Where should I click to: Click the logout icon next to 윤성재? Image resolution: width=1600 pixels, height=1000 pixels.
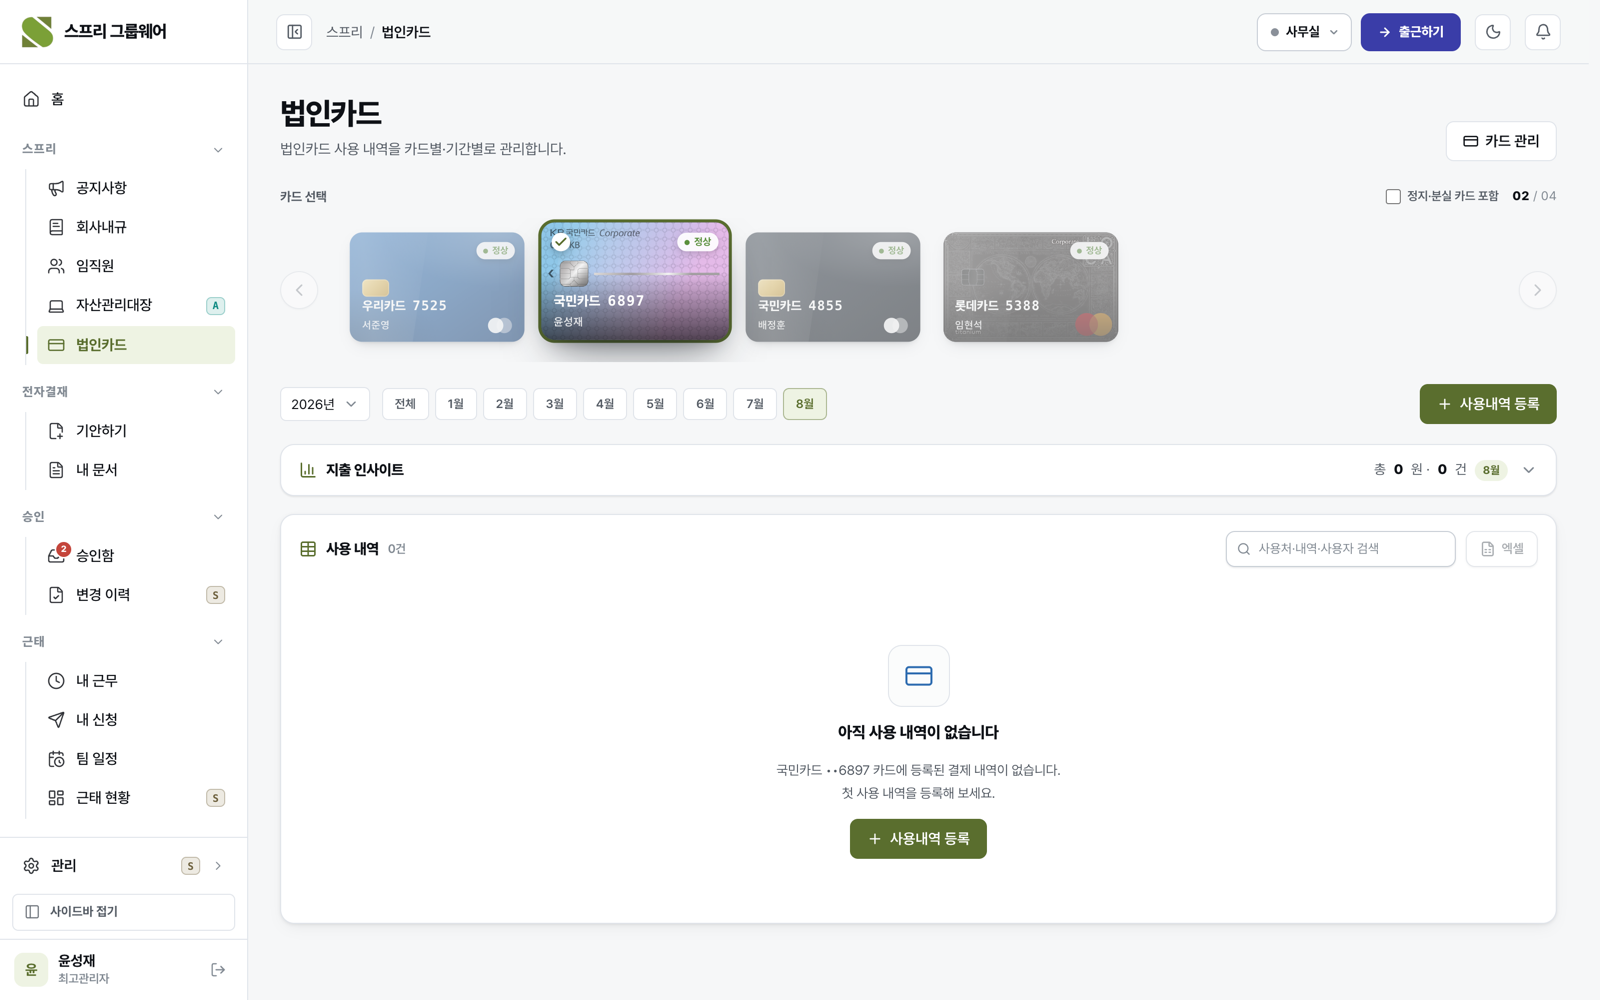[218, 969]
